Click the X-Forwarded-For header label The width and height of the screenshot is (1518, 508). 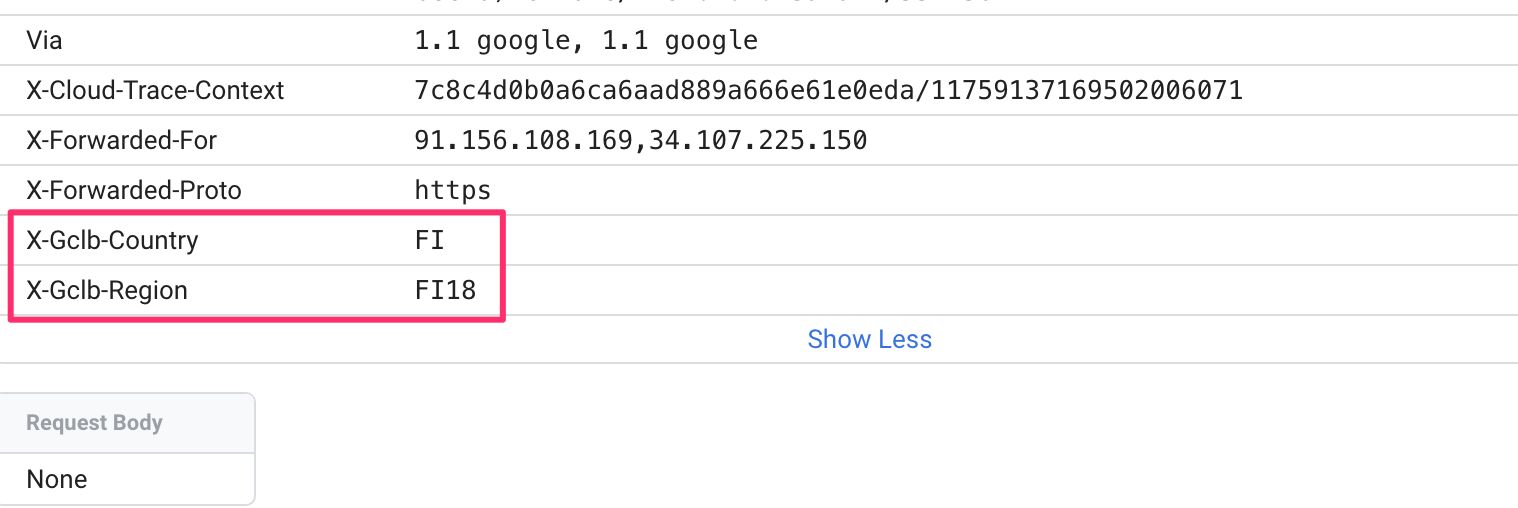pos(122,141)
